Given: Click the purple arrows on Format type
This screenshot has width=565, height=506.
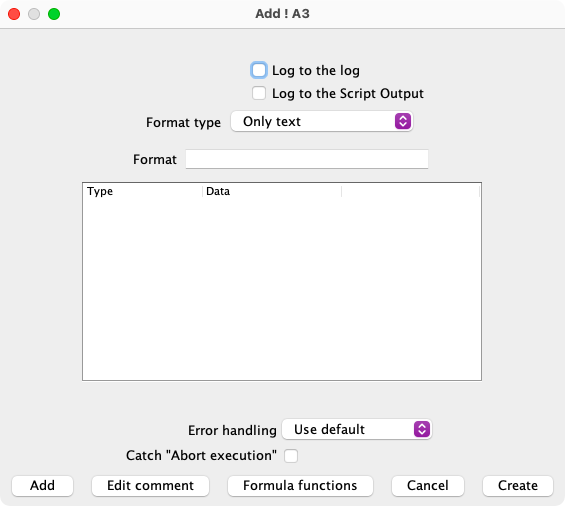Looking at the screenshot, I should pyautogui.click(x=402, y=121).
